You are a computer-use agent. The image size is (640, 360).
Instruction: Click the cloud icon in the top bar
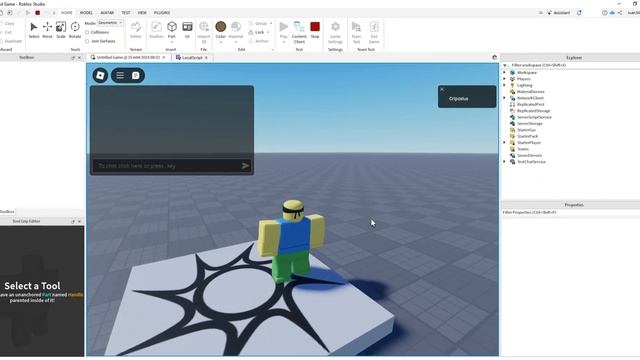click(x=612, y=13)
